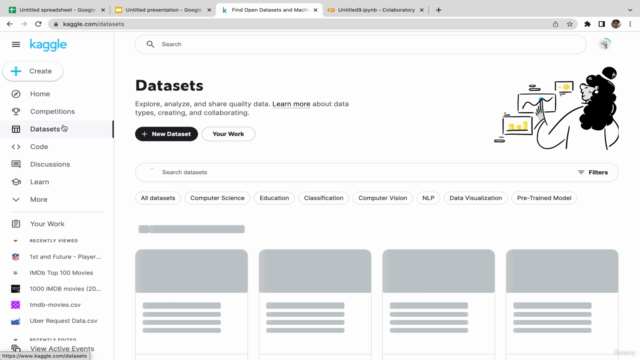Click the browser share icon

(x=556, y=24)
